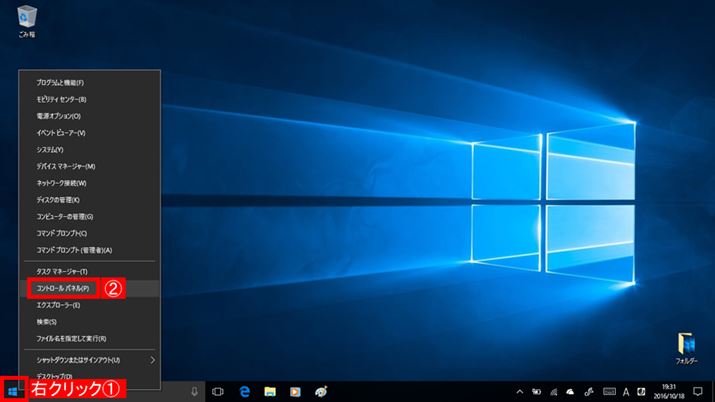This screenshot has height=402, width=715.
Task: Click the taskbar clock showing 19:31
Action: coord(667,391)
